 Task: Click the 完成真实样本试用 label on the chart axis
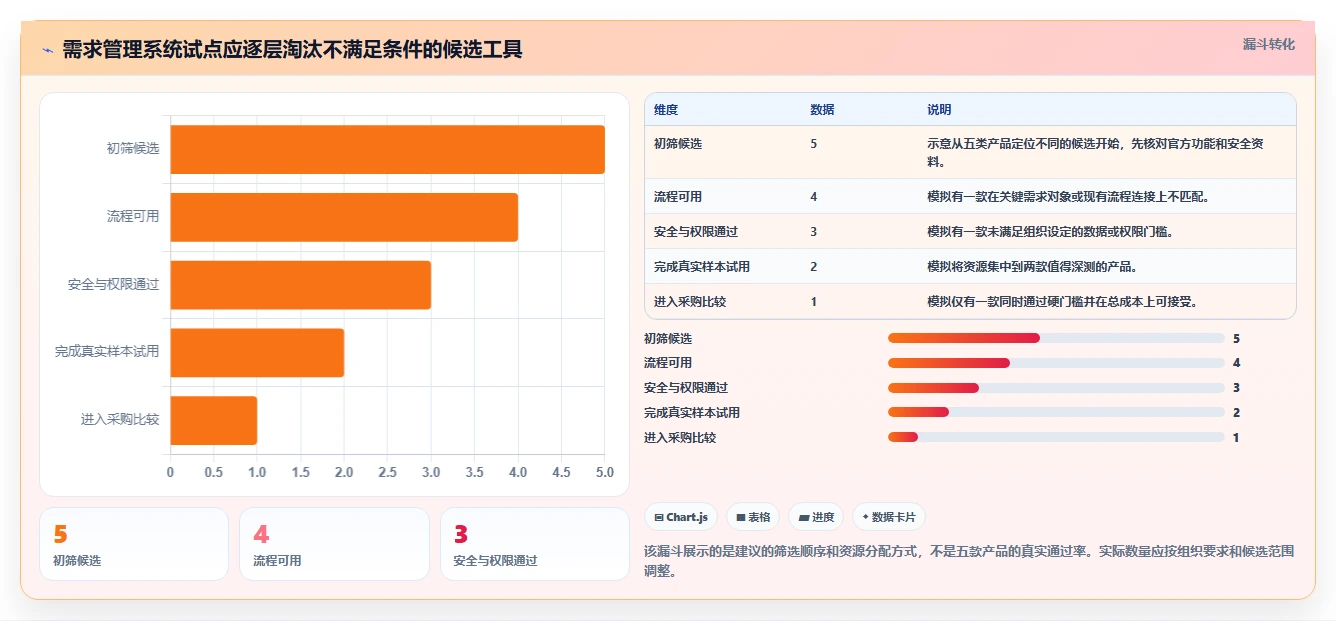coord(107,352)
